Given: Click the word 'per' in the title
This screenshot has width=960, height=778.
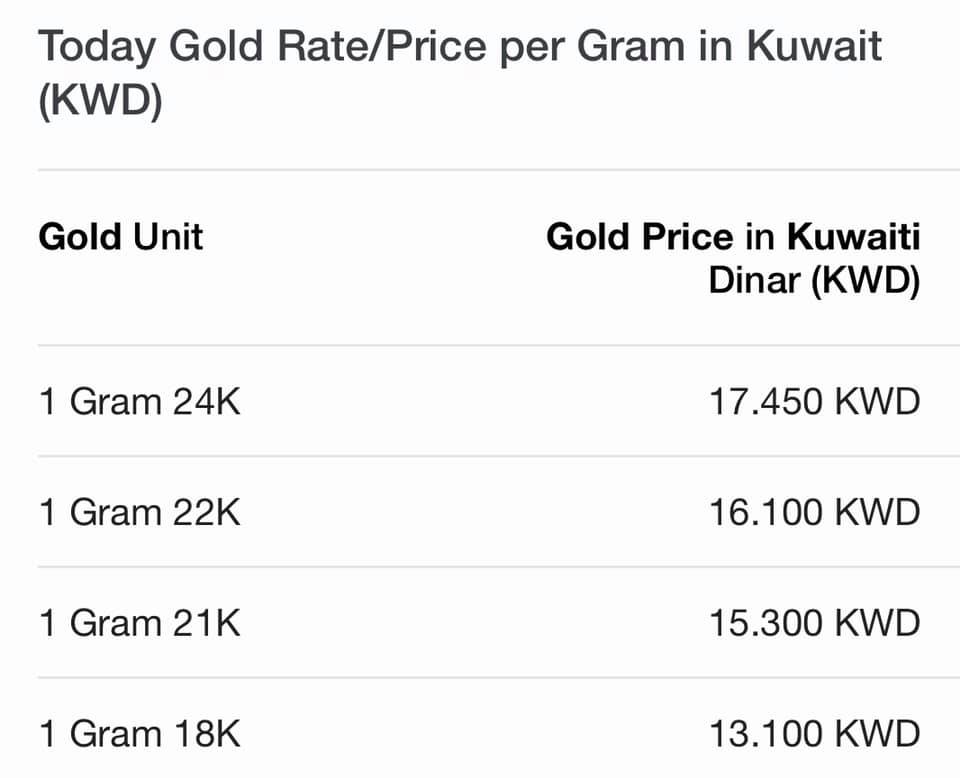Looking at the screenshot, I should [532, 50].
